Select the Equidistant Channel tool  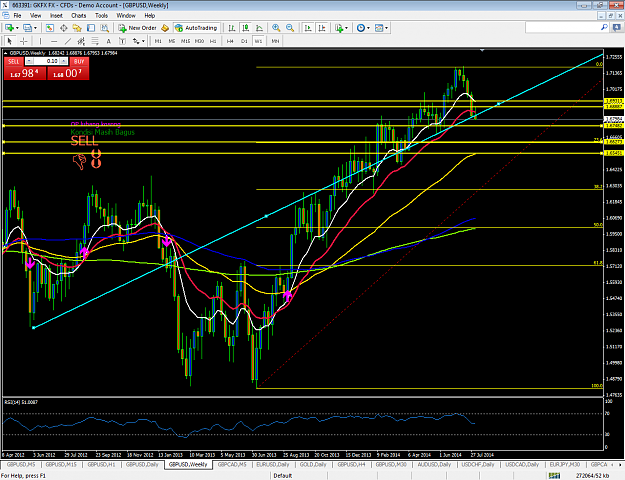tap(81, 41)
